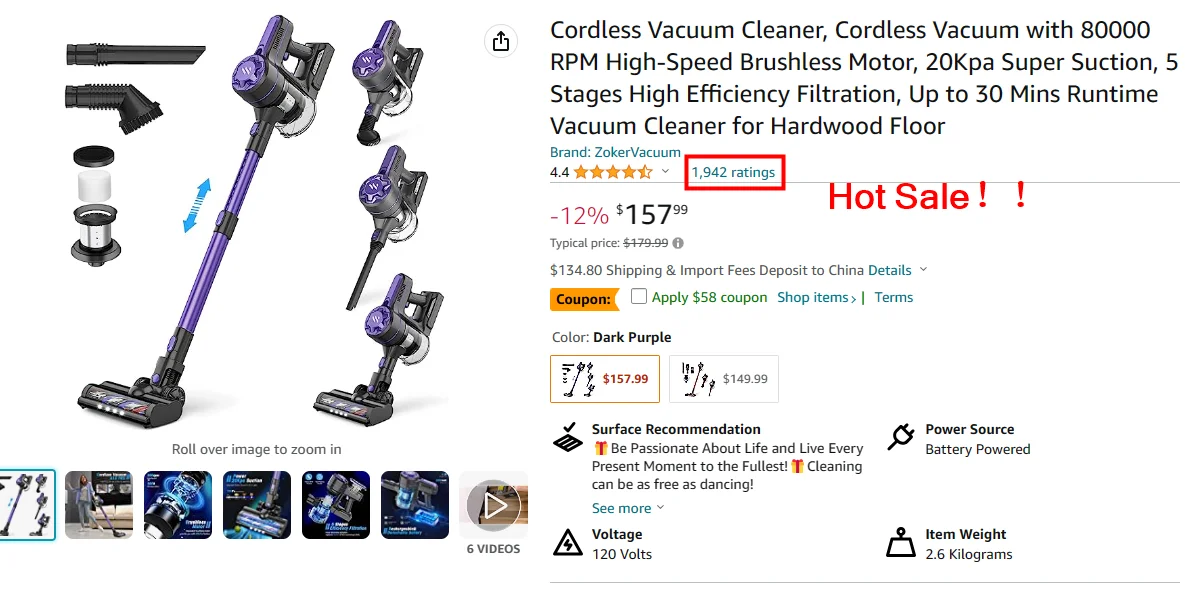
Task: Open the coupon Terms link
Action: coord(894,297)
